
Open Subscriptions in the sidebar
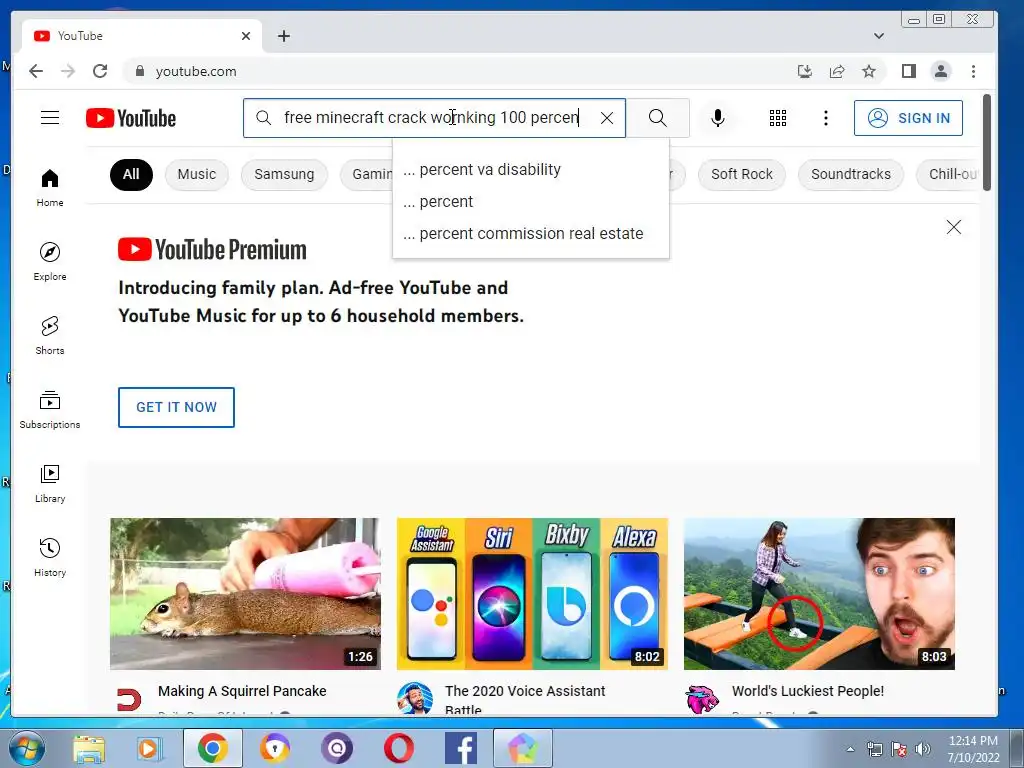point(50,409)
